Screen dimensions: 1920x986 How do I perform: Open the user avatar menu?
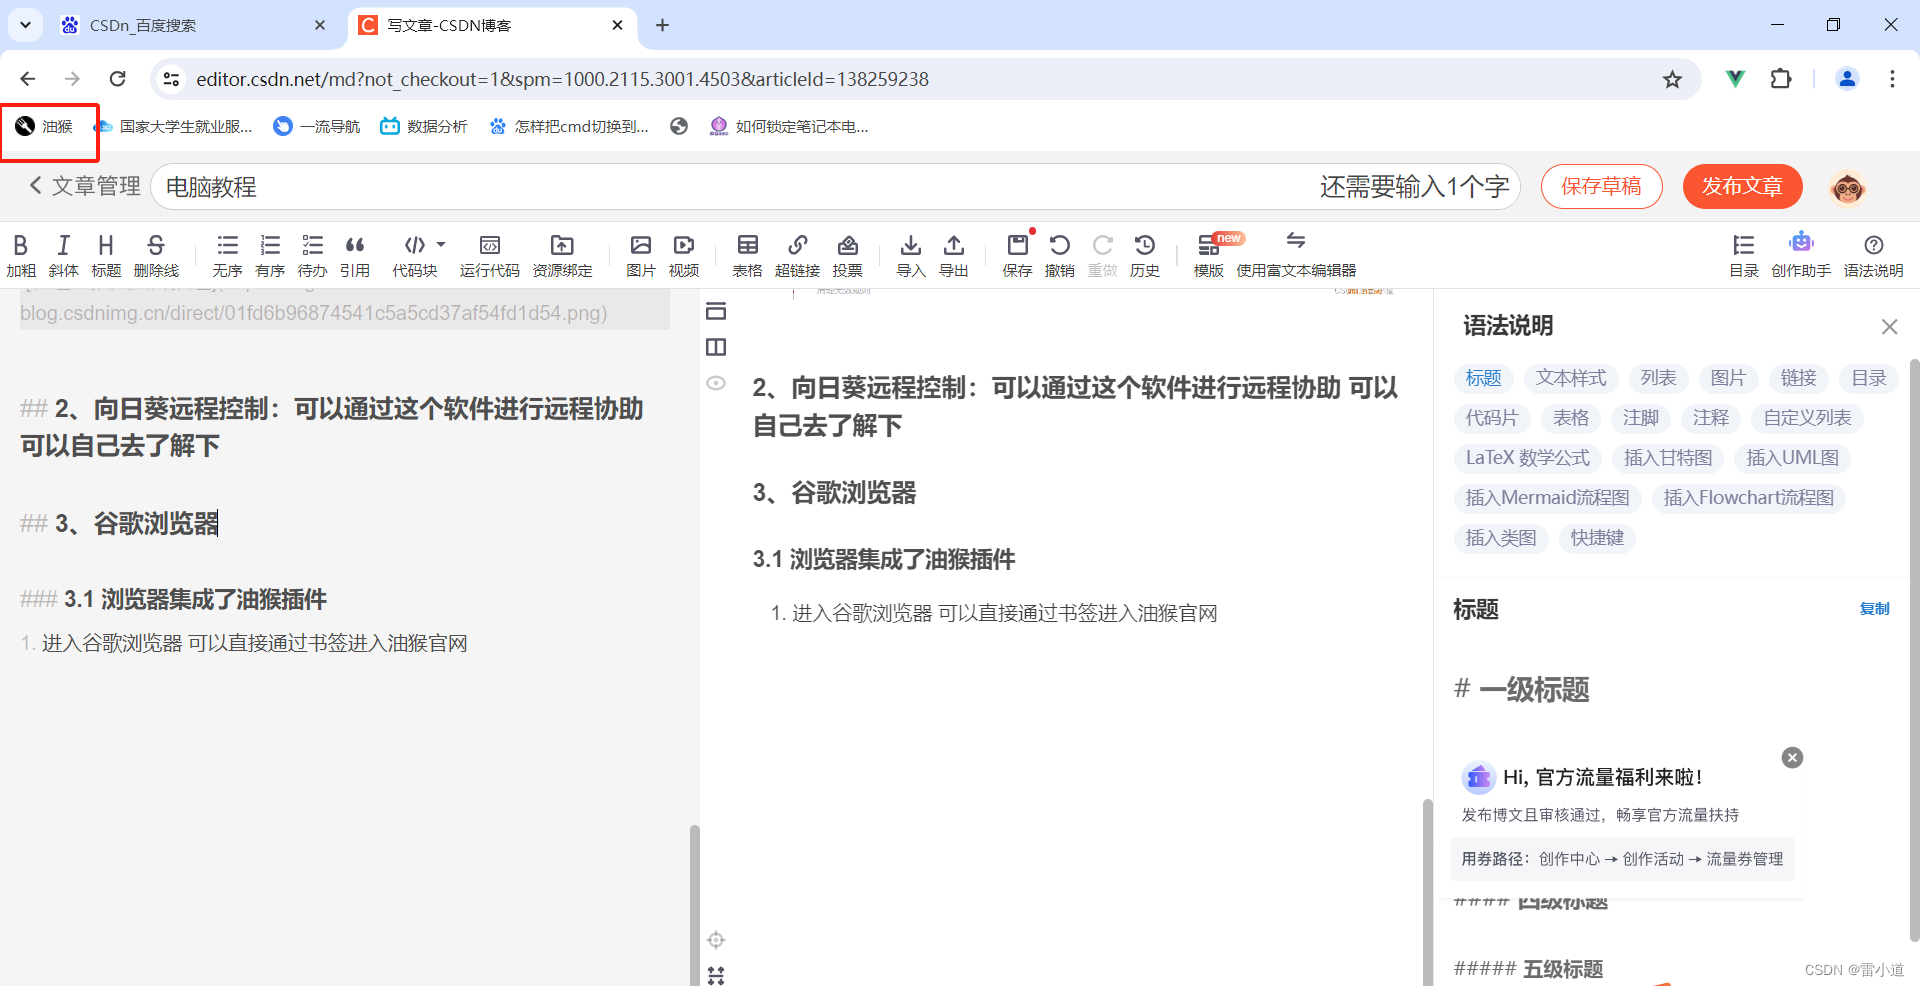(x=1848, y=187)
